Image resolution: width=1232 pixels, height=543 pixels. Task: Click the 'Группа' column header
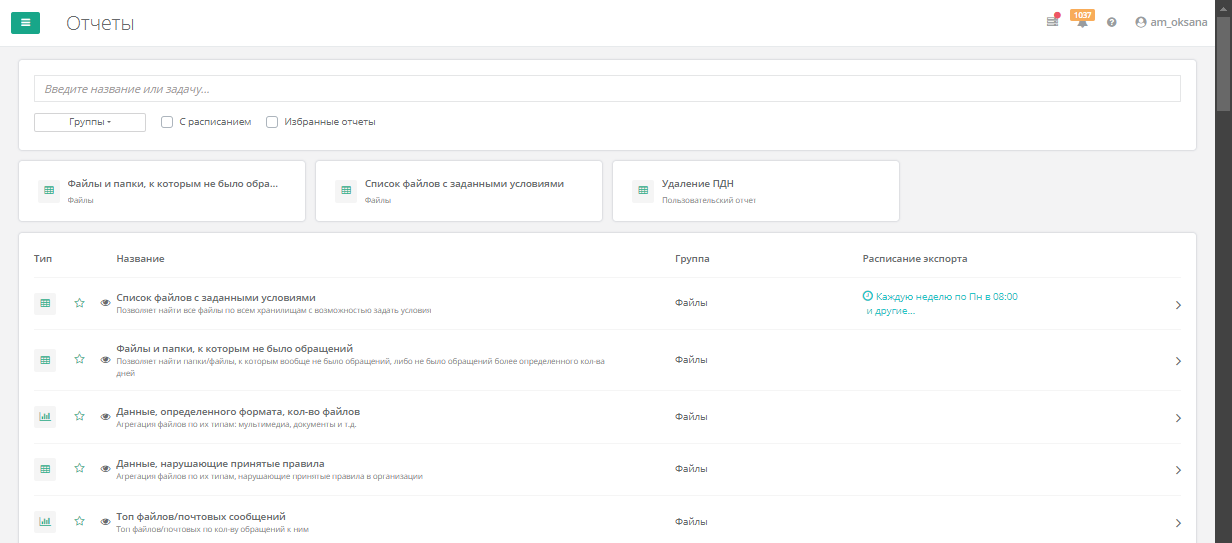[x=692, y=259]
